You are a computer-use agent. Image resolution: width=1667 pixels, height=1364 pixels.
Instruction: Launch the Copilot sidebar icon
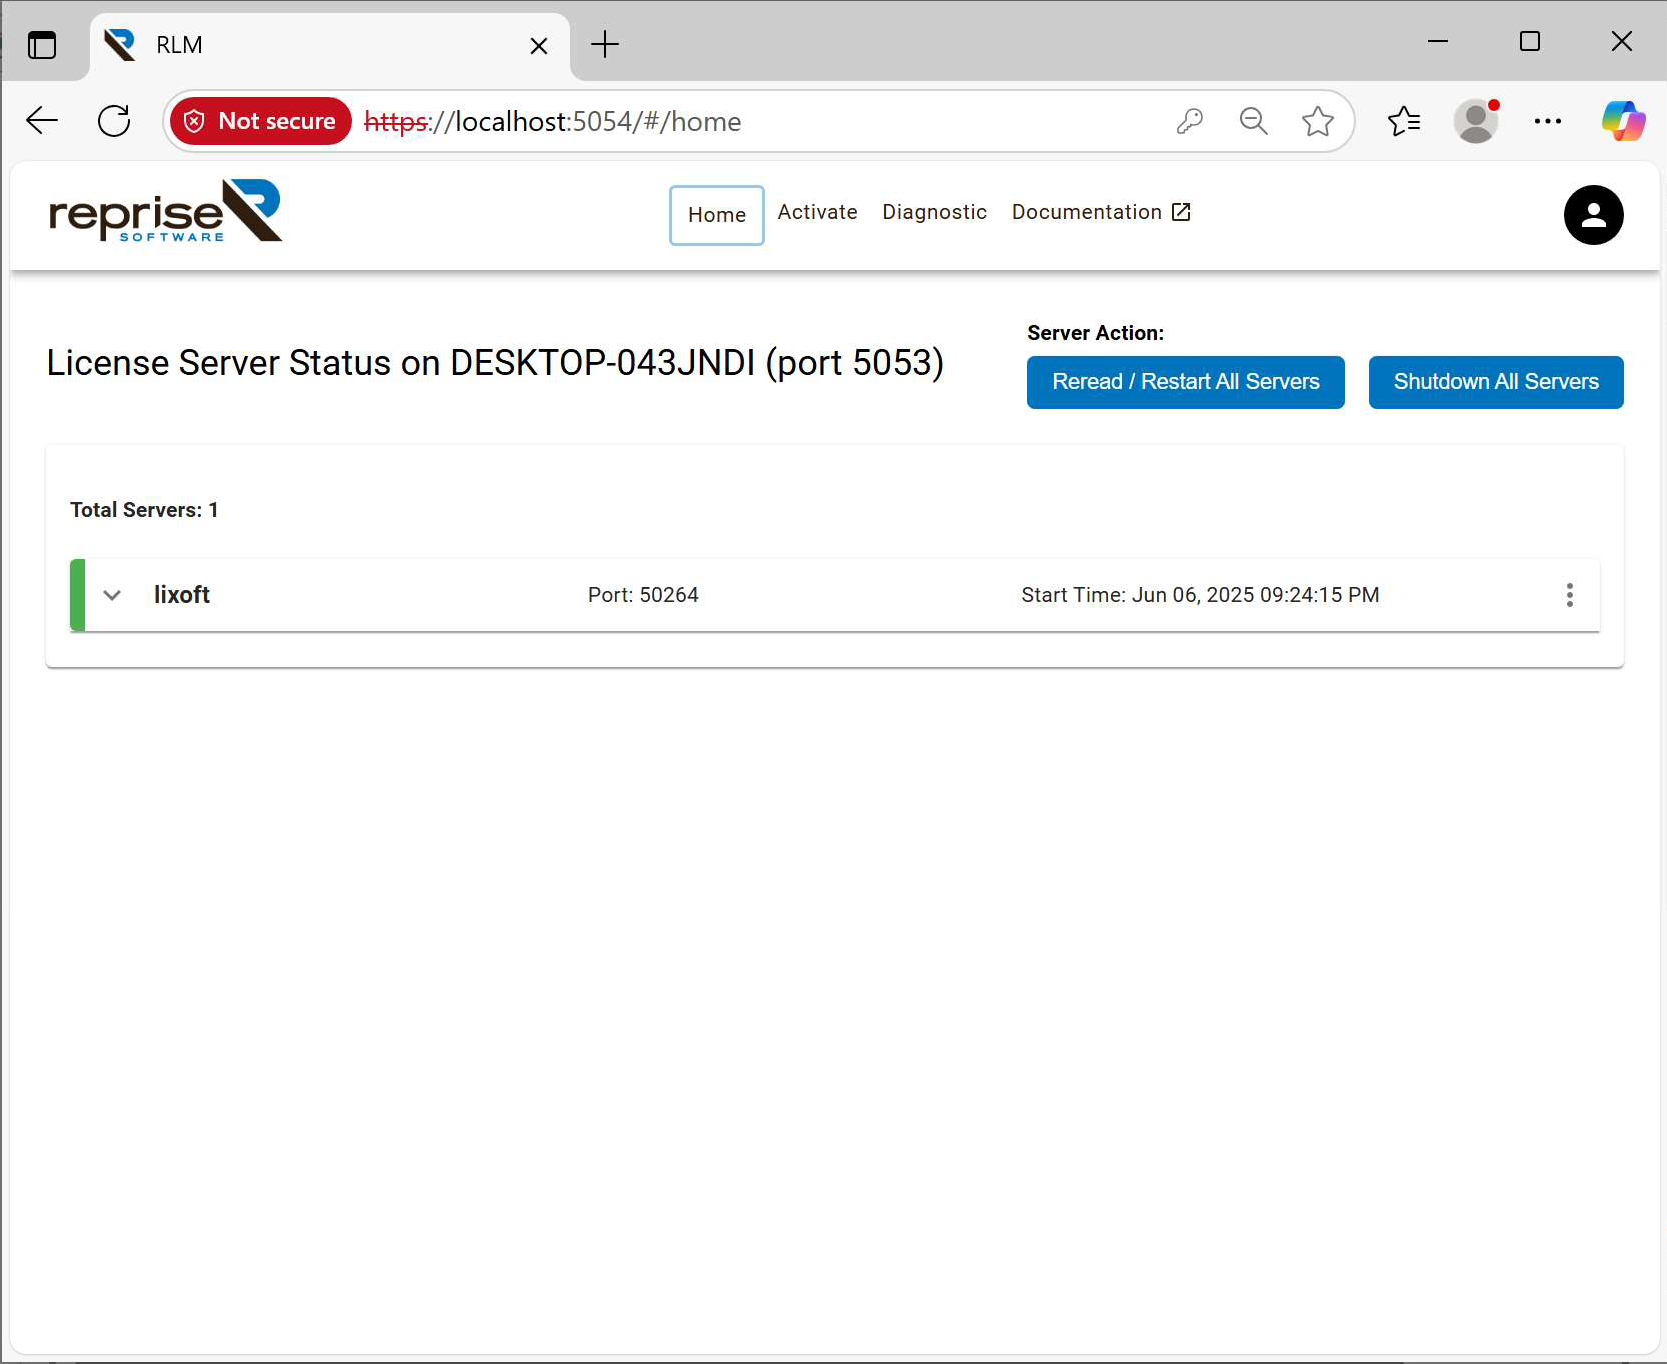click(x=1623, y=121)
